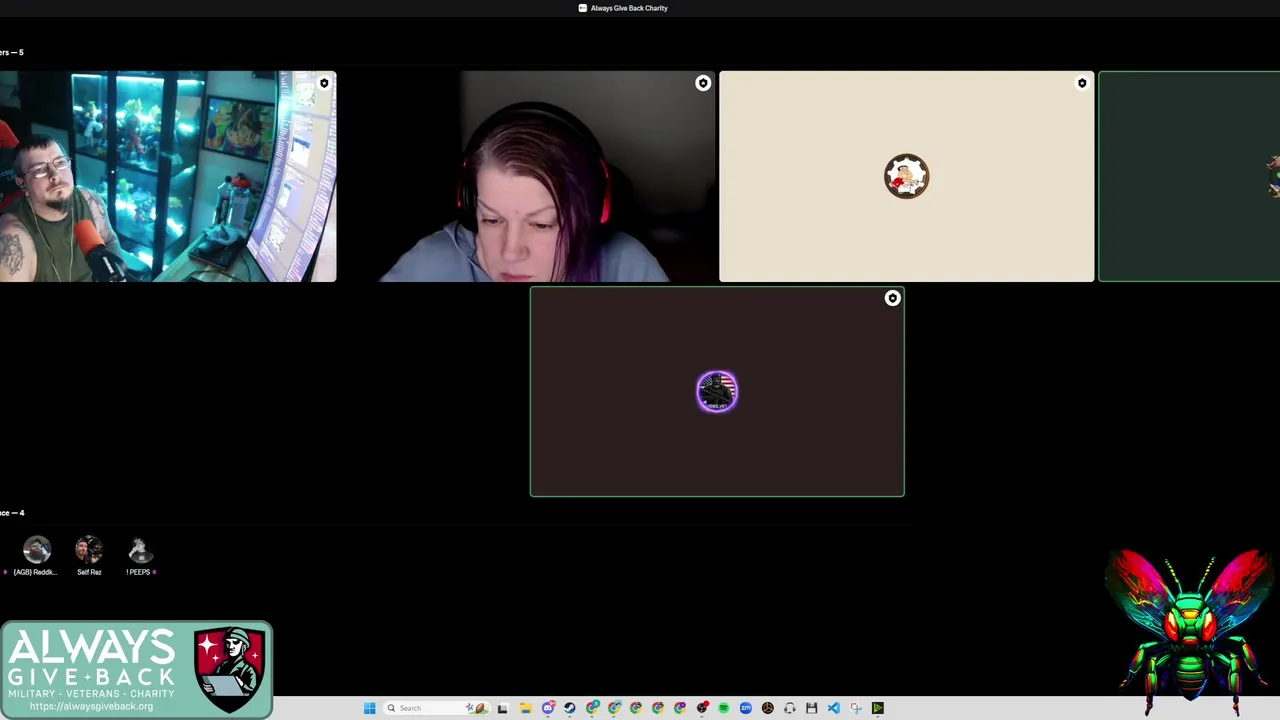Open the {AGB} Reddk... audience member avatar
This screenshot has width=1280, height=720.
click(x=37, y=550)
